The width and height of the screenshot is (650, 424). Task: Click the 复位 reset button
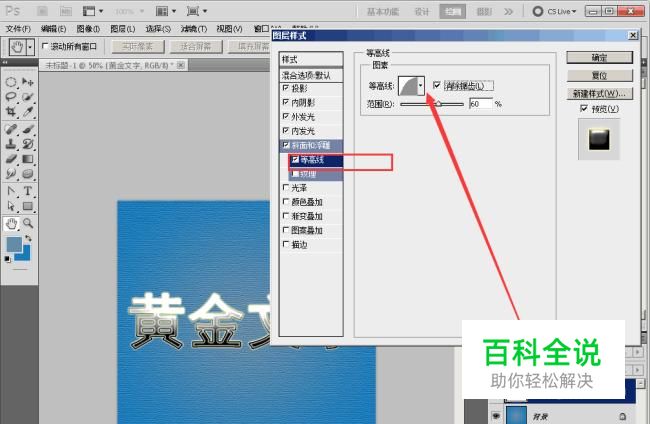(599, 75)
